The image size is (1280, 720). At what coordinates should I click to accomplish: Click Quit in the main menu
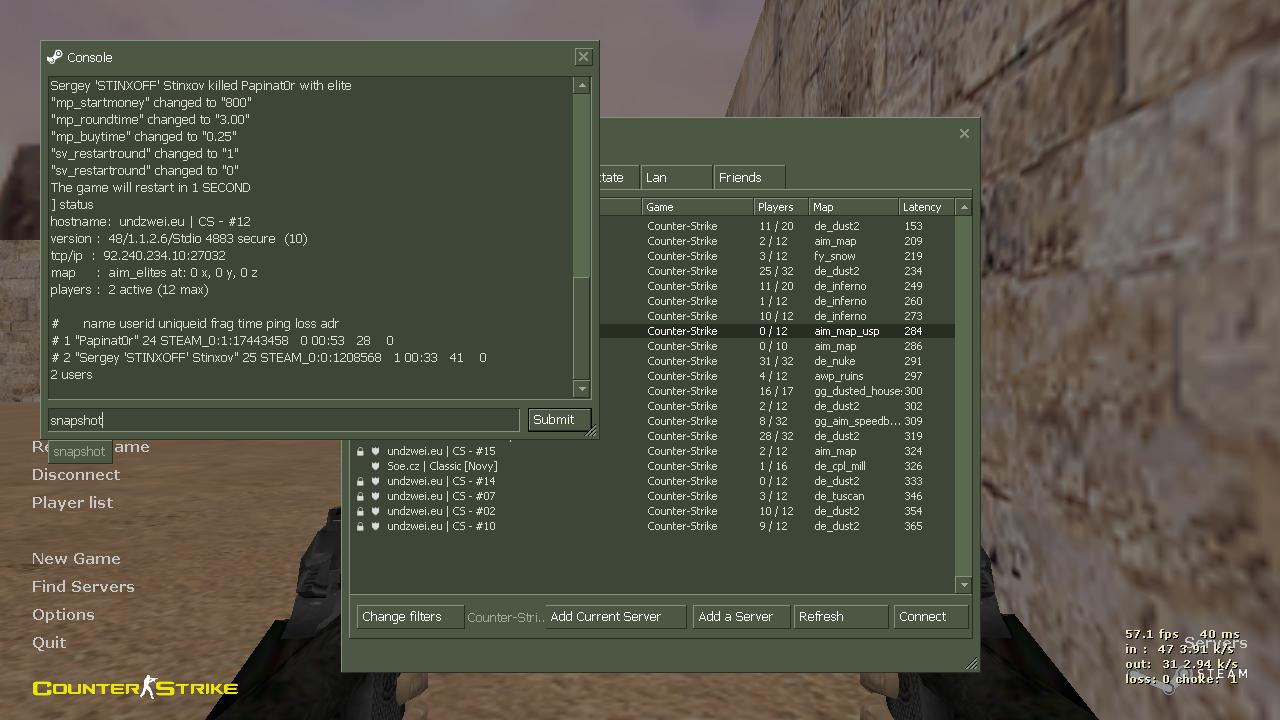pos(49,643)
